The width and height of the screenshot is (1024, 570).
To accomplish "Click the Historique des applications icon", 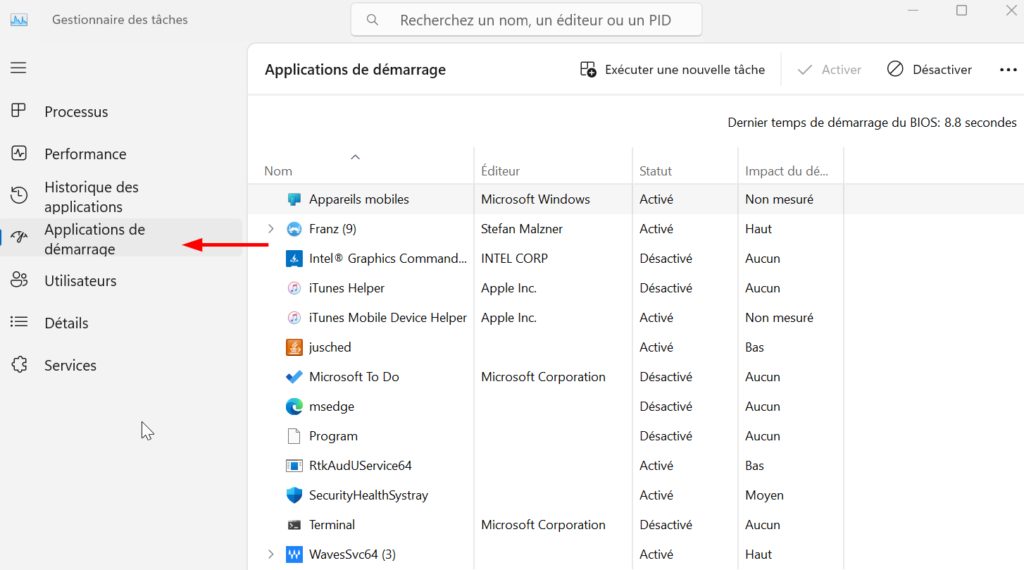I will 19,195.
